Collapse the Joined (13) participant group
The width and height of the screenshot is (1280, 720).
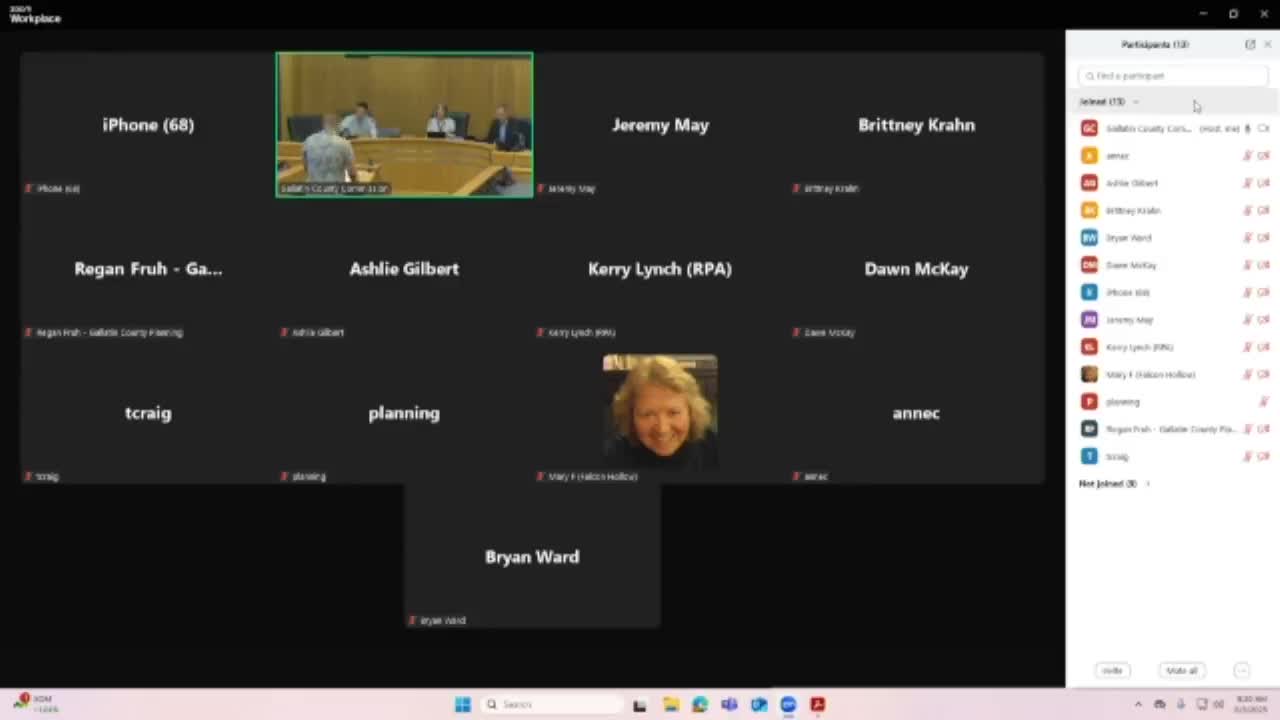tap(1136, 102)
